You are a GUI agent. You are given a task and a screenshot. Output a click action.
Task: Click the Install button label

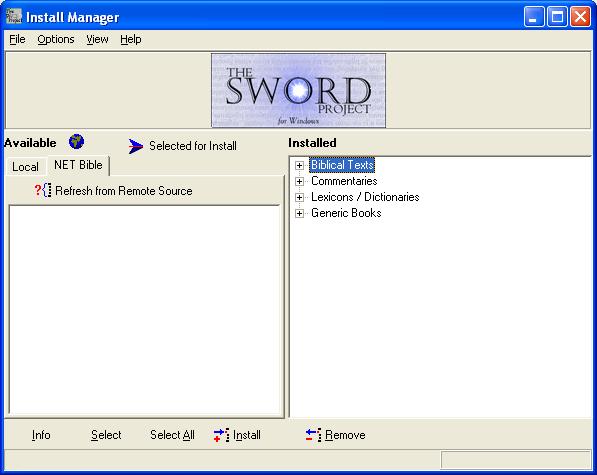click(247, 435)
